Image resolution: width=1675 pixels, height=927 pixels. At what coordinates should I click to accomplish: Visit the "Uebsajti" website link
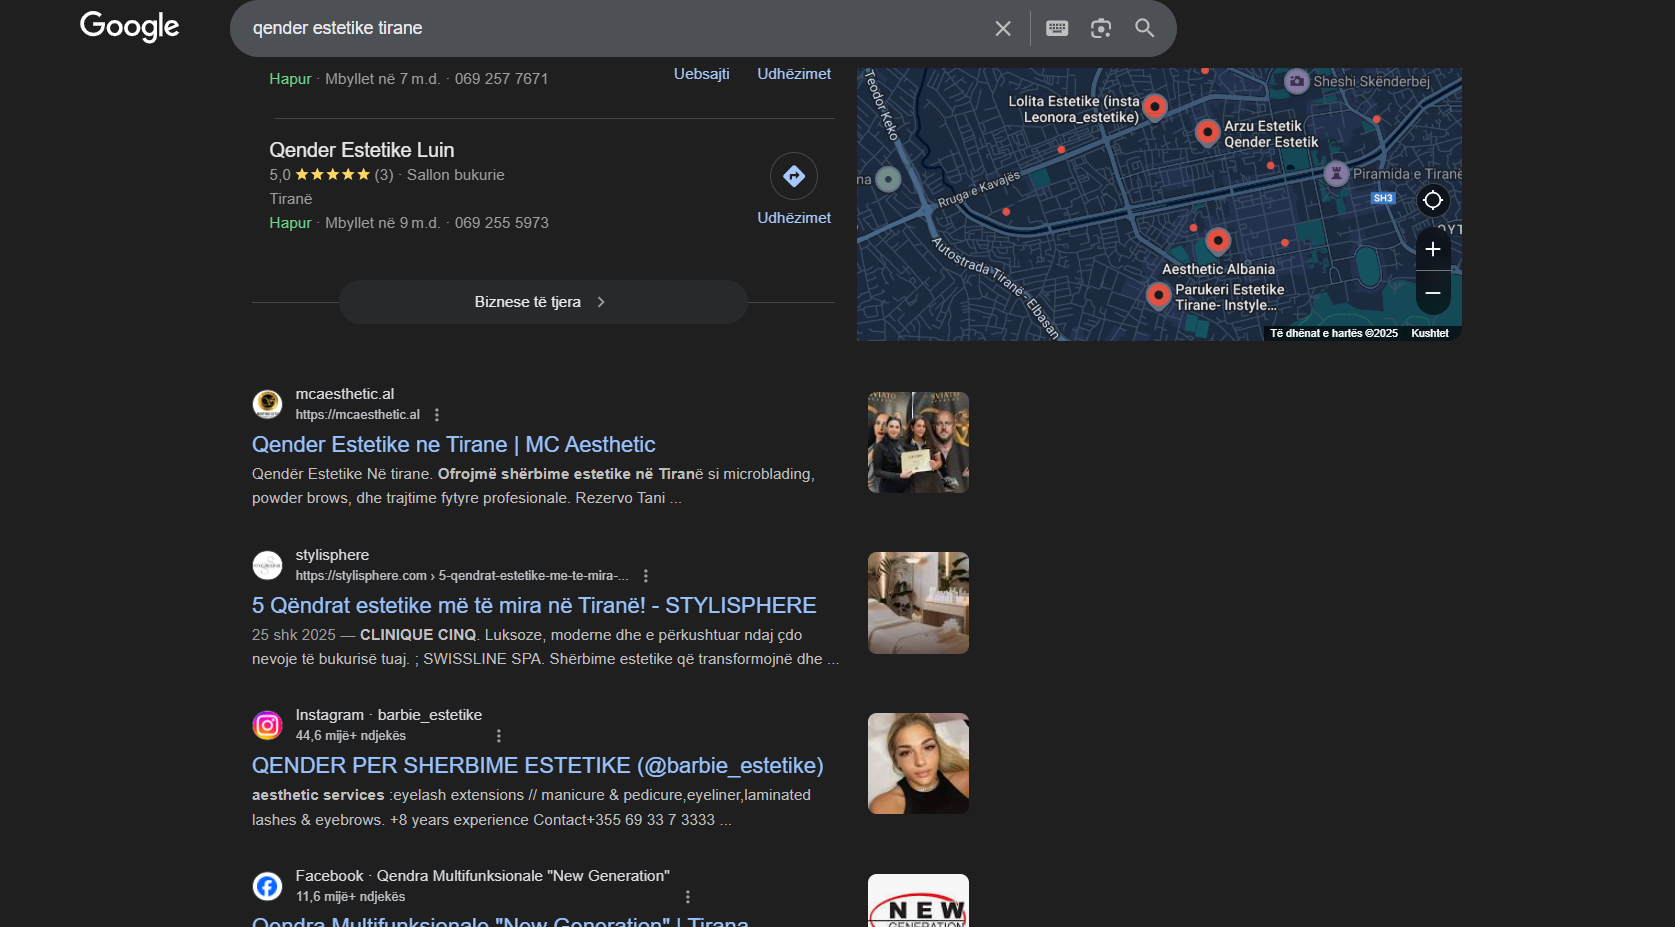coord(701,73)
